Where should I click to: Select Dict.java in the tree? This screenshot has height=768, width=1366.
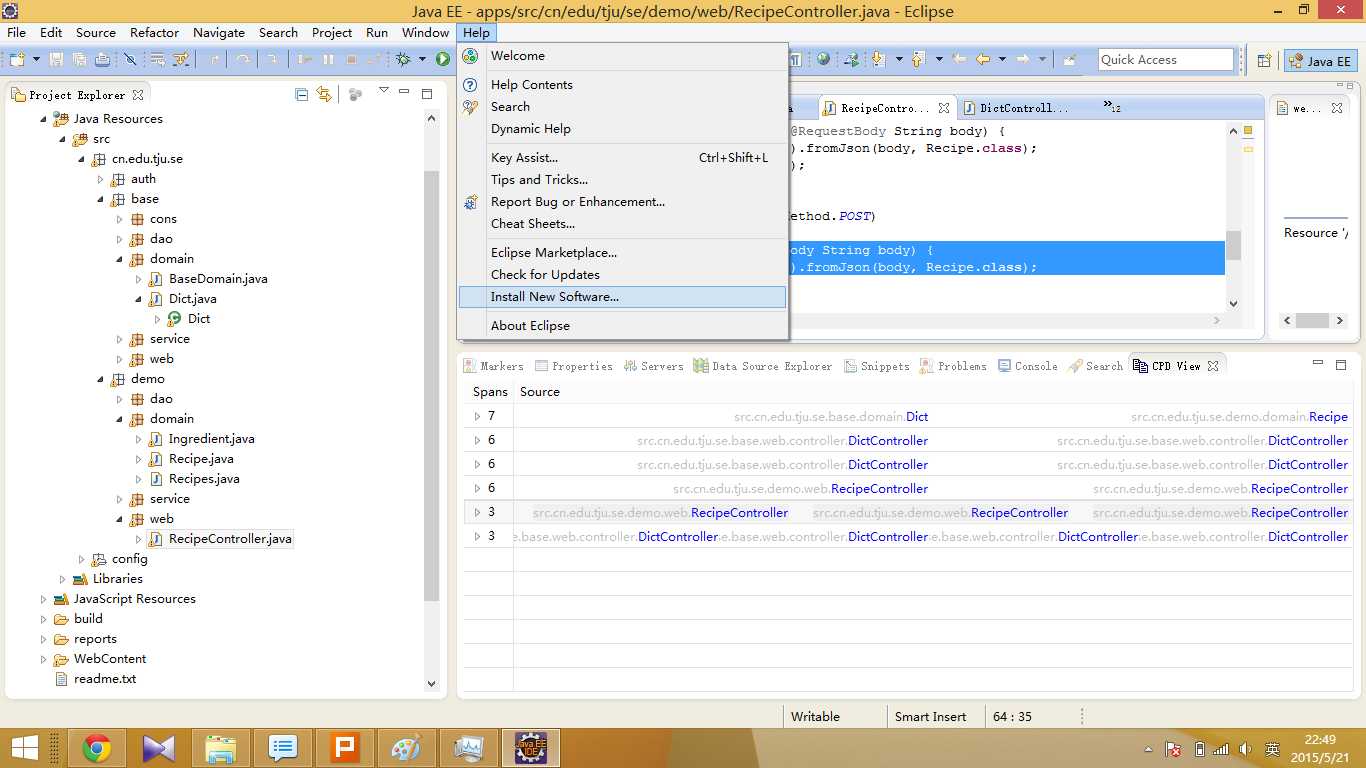click(192, 299)
